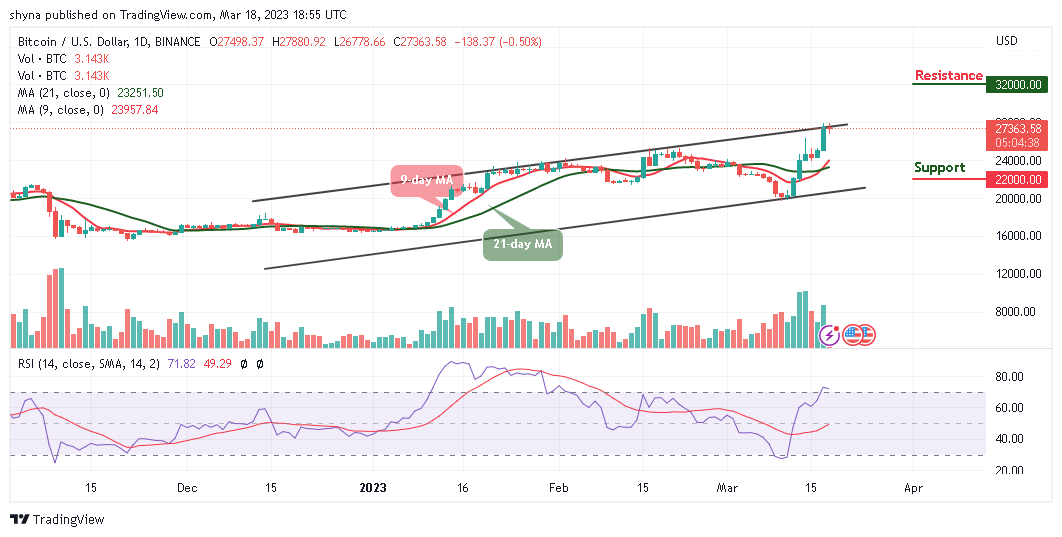Click the red 27363.58 current price tag
1062x537 pixels.
tap(1018, 129)
